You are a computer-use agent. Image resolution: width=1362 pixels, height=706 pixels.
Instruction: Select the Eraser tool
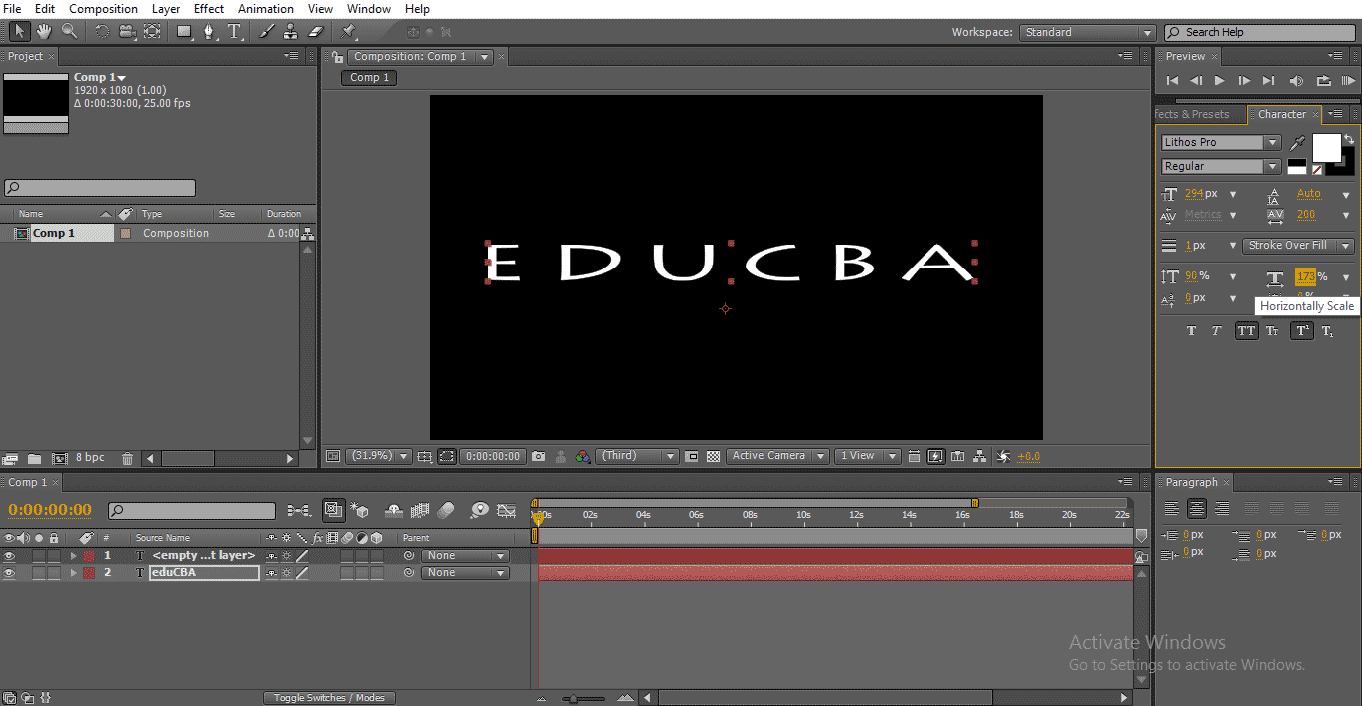[x=317, y=32]
